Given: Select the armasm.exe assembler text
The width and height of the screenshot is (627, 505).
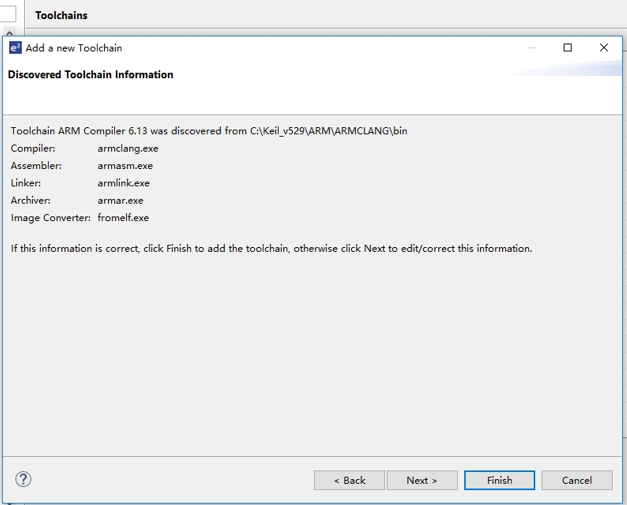Looking at the screenshot, I should pos(125,166).
